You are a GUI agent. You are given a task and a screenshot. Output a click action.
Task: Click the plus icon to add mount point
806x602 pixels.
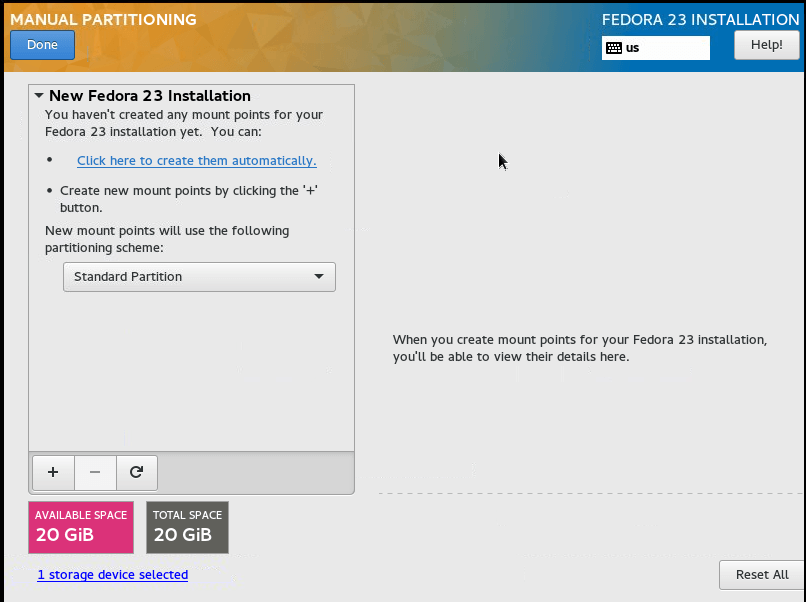tap(53, 472)
